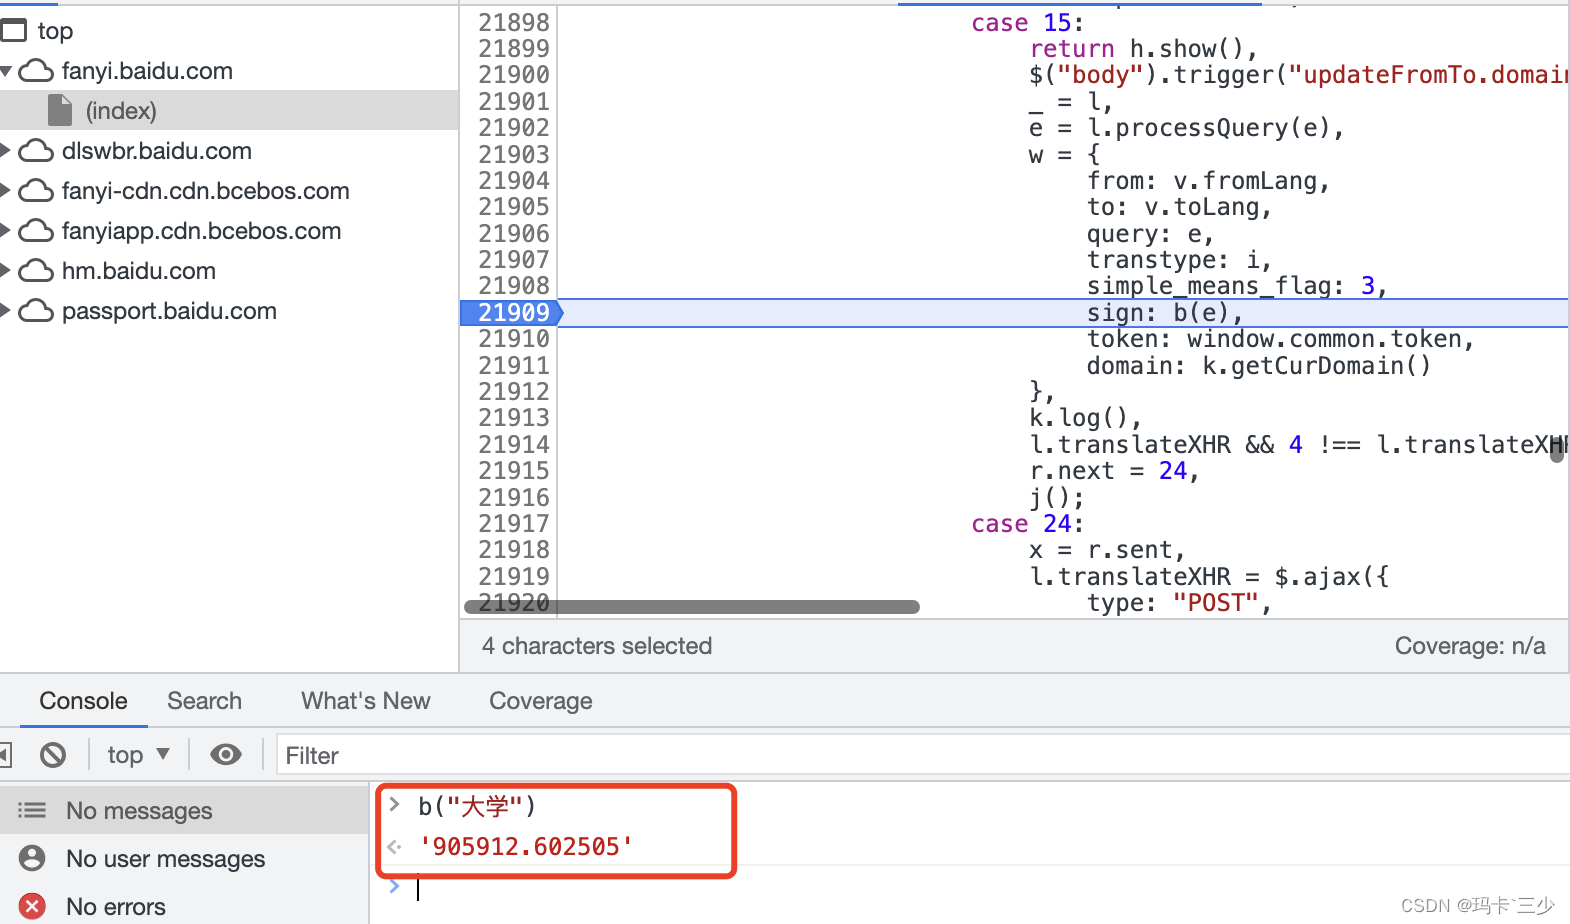Select fanyi.baidu.com domain label
The image size is (1570, 924).
pyautogui.click(x=147, y=71)
